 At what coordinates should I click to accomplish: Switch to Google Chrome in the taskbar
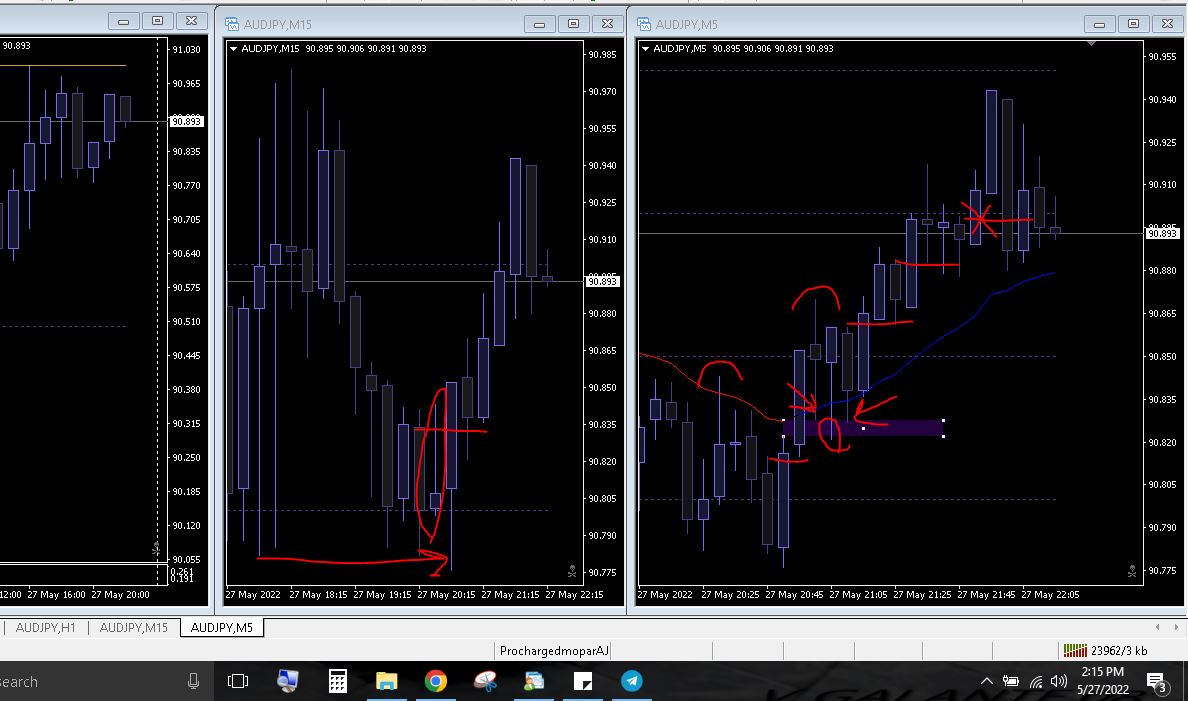(436, 681)
